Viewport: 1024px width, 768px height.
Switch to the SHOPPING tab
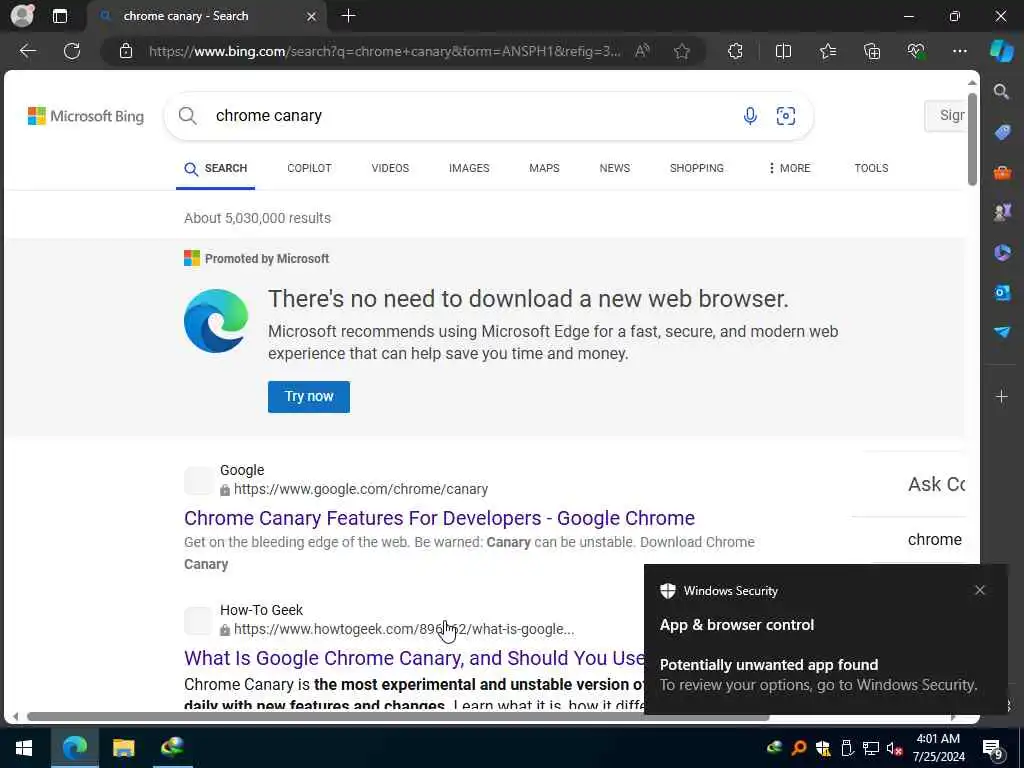(x=696, y=168)
